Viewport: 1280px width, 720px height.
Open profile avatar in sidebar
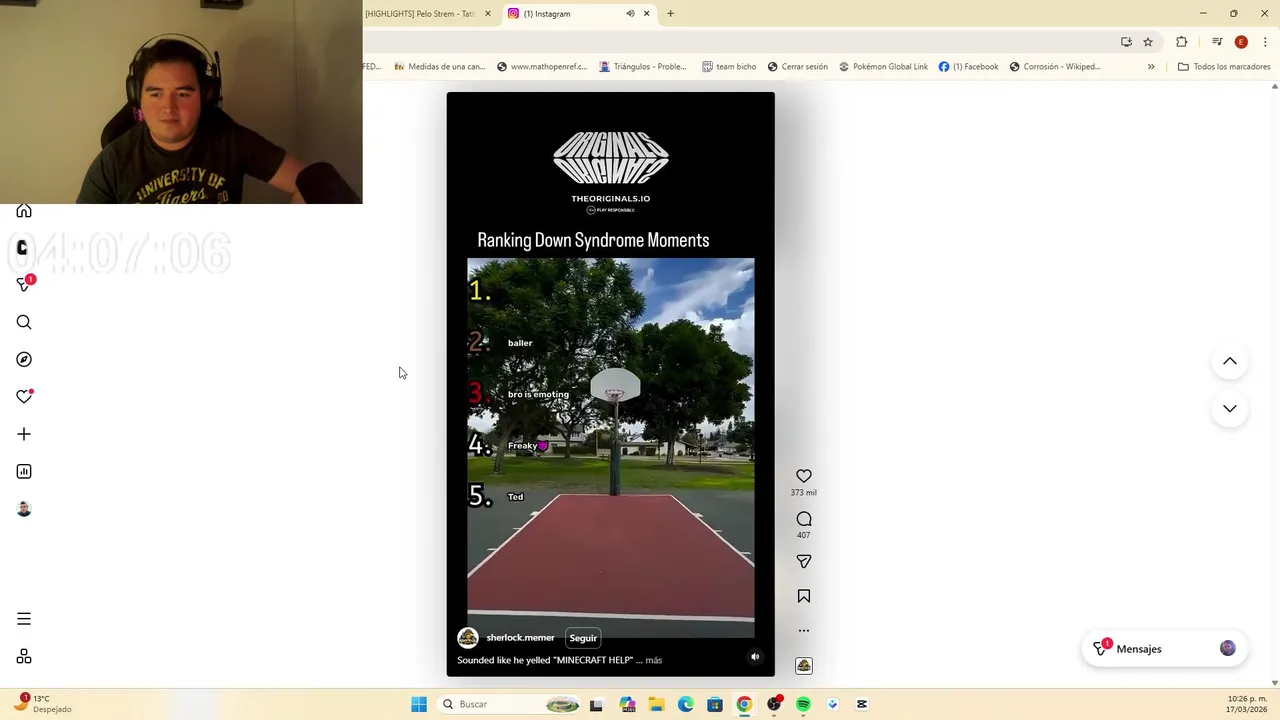24,509
